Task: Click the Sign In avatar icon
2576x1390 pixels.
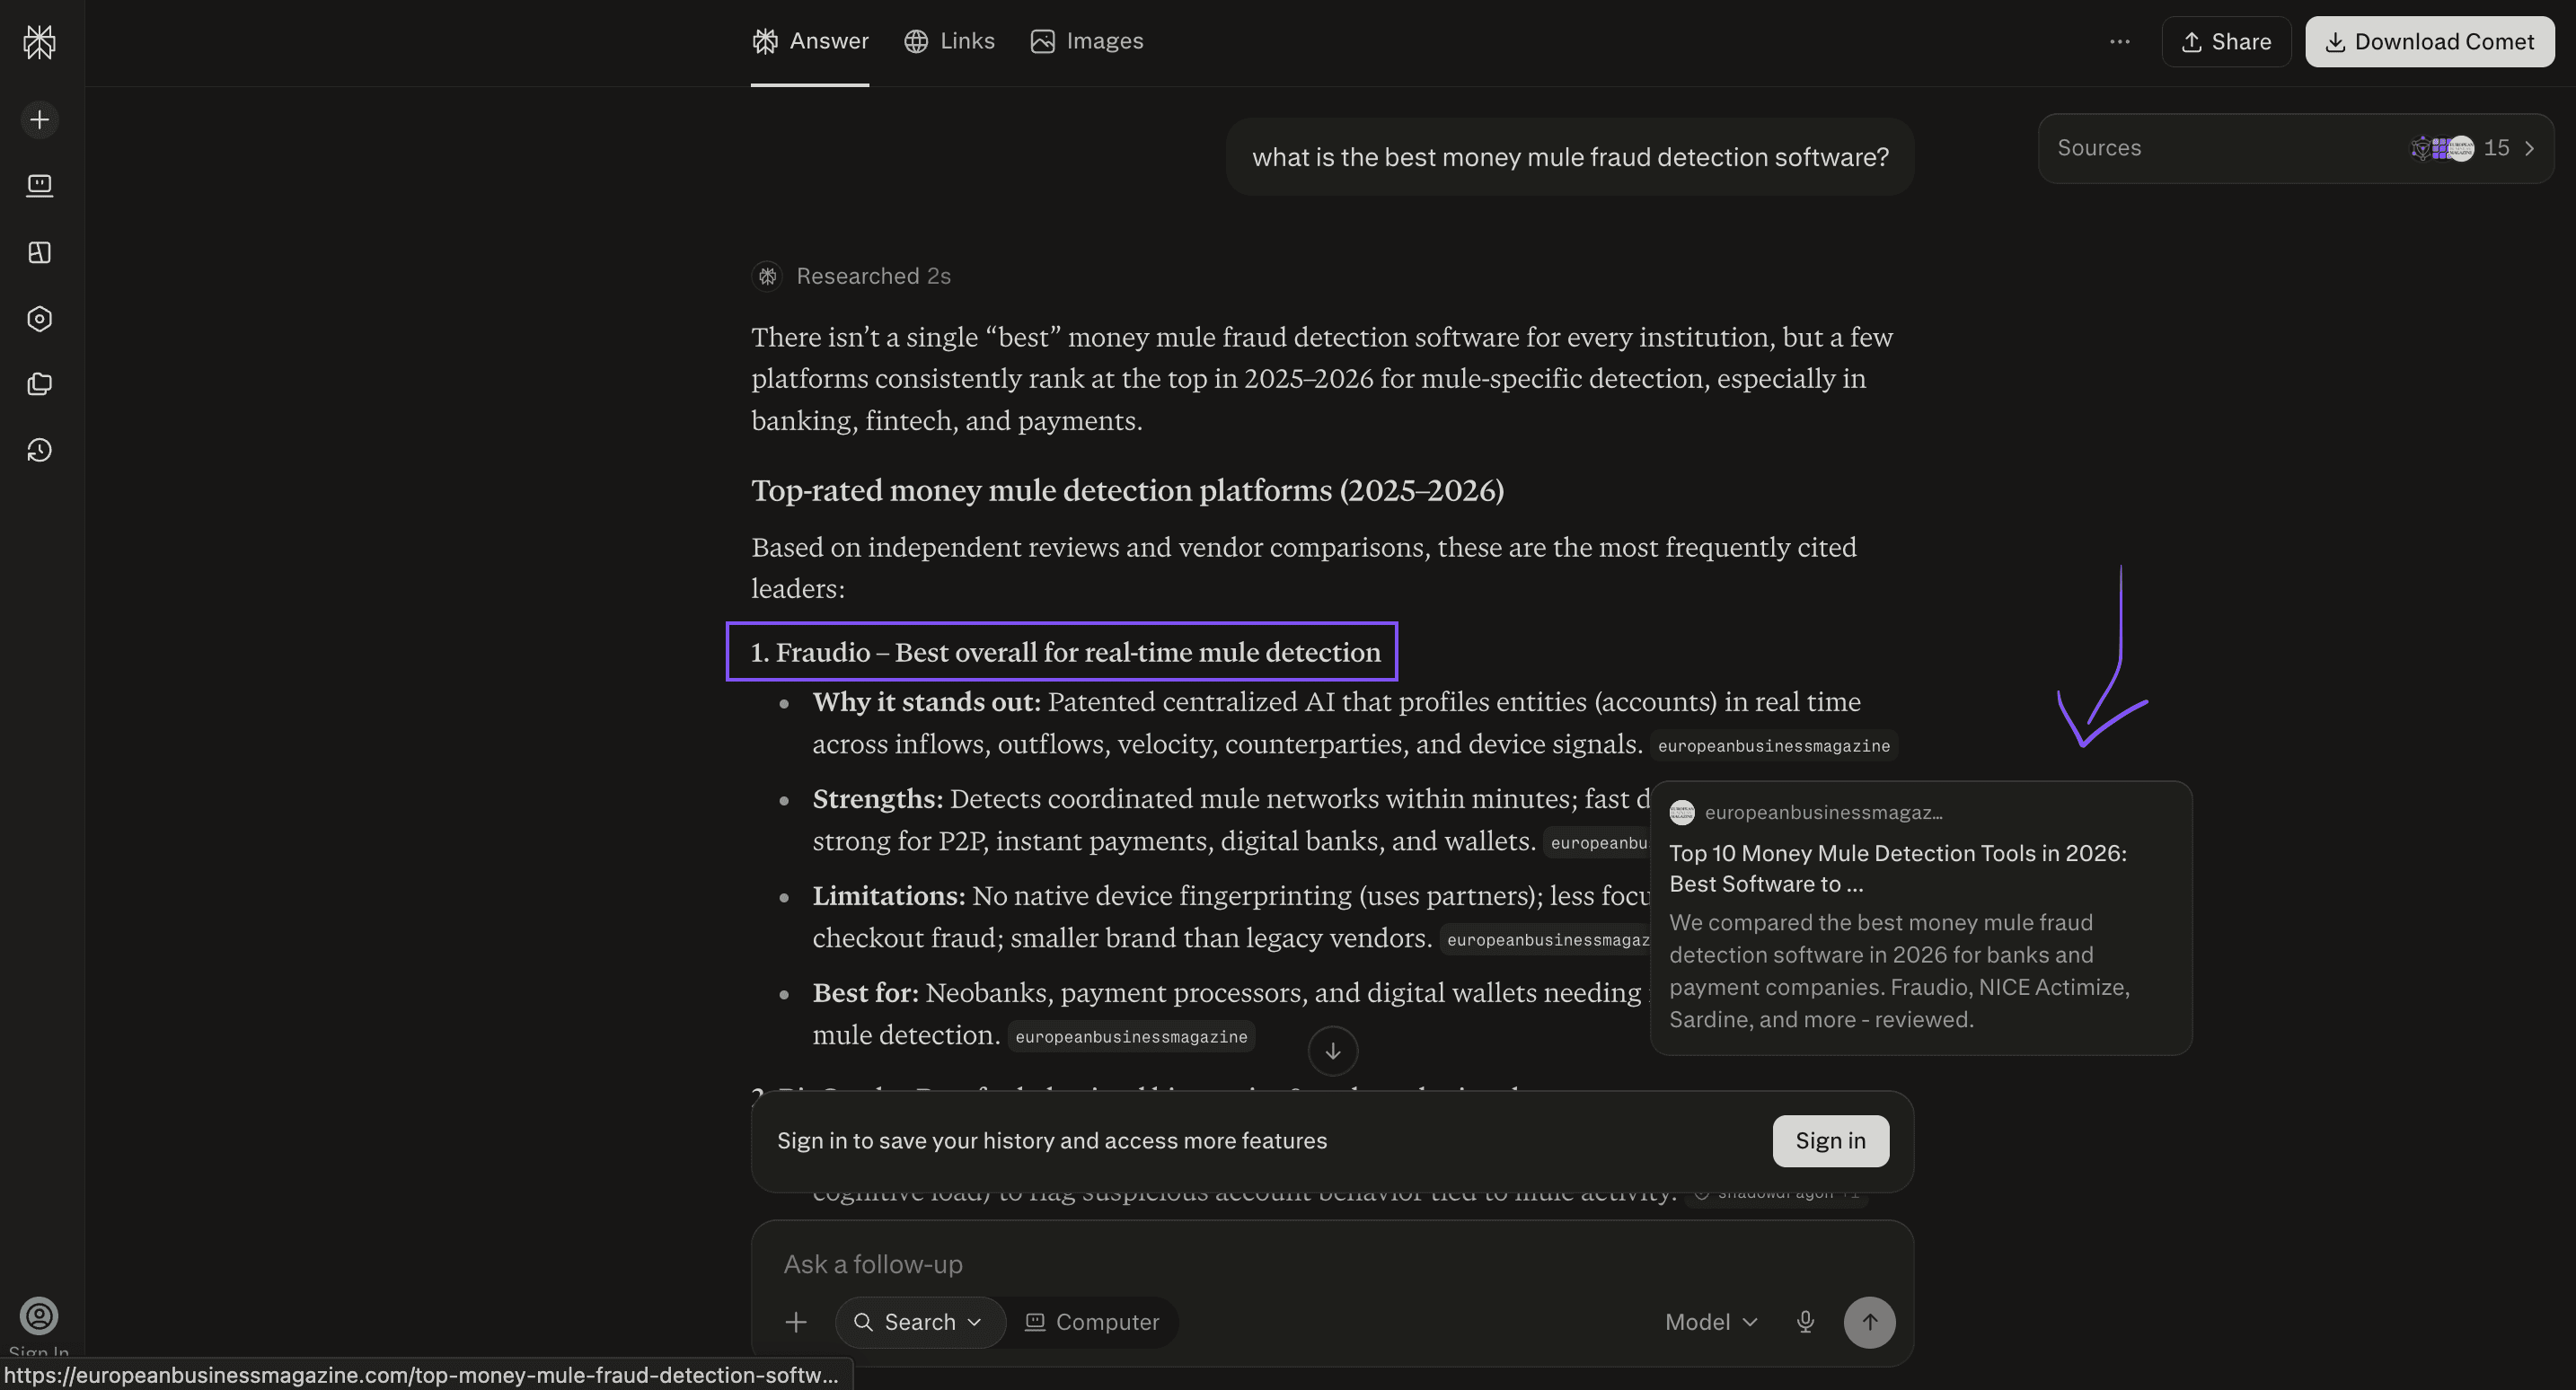Action: click(39, 1316)
